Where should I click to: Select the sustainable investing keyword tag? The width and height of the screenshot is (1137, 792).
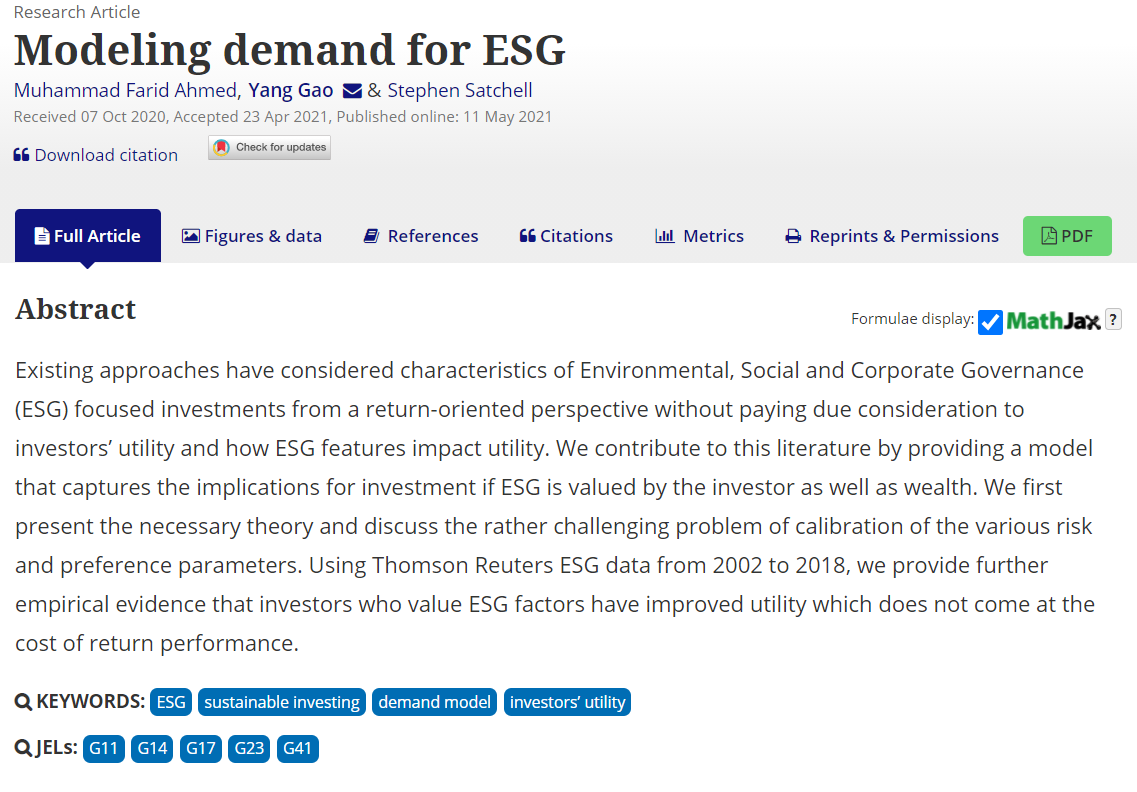pos(282,702)
